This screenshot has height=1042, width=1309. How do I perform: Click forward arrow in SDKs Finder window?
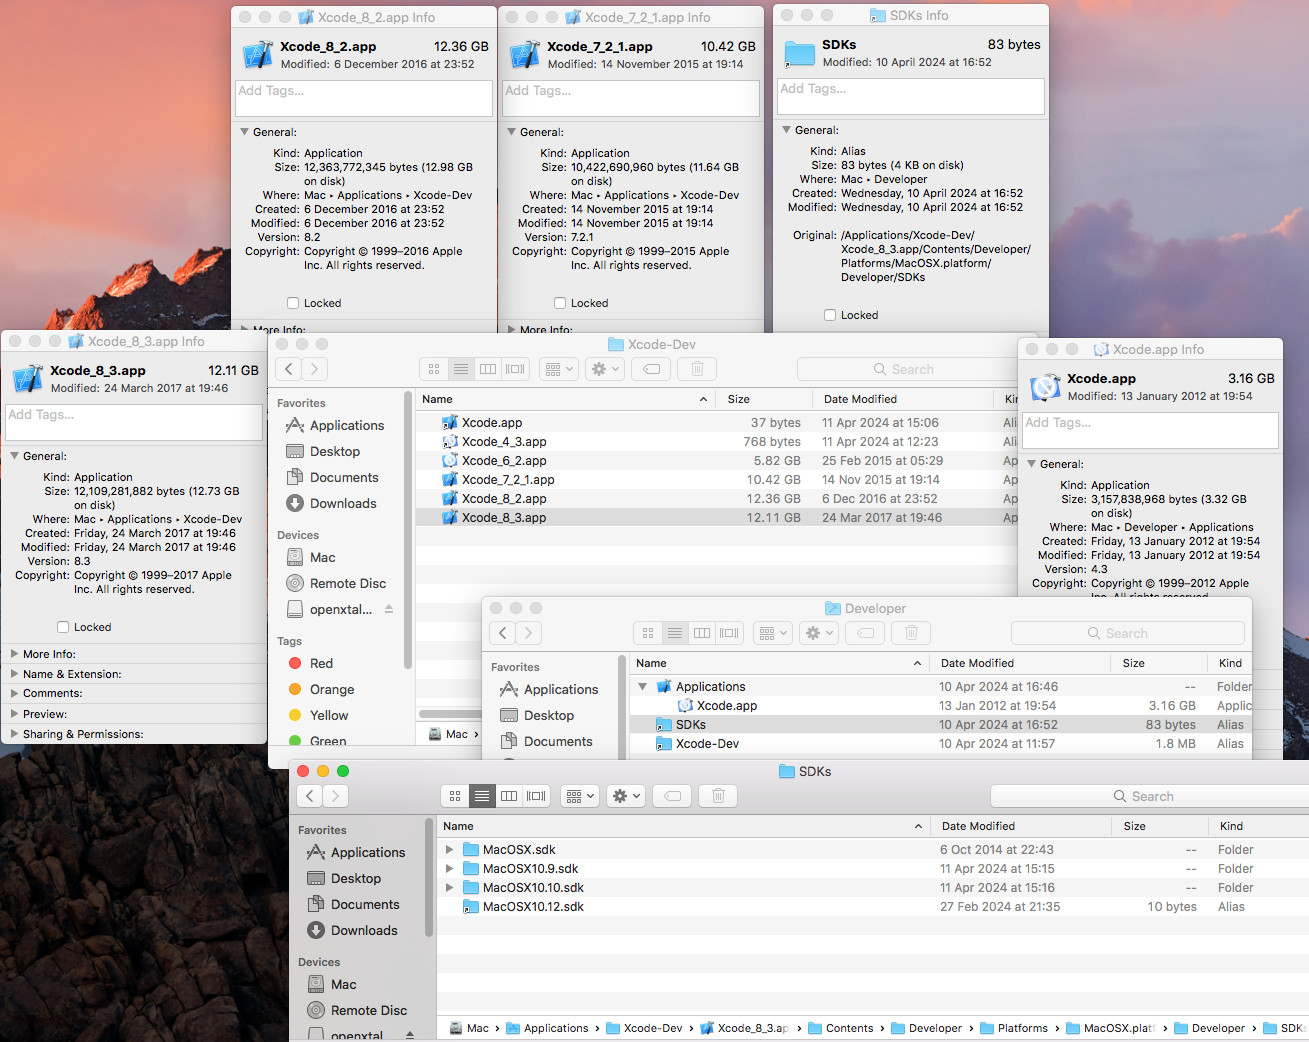[336, 796]
